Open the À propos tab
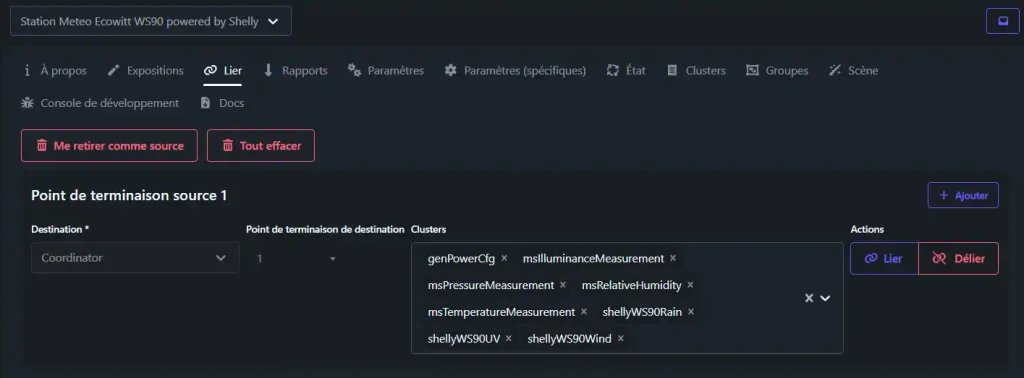 (54, 71)
